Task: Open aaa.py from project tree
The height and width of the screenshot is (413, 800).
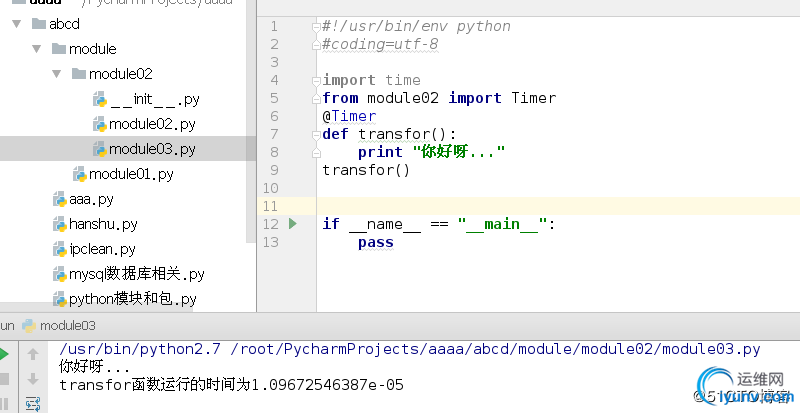Action: click(83, 199)
